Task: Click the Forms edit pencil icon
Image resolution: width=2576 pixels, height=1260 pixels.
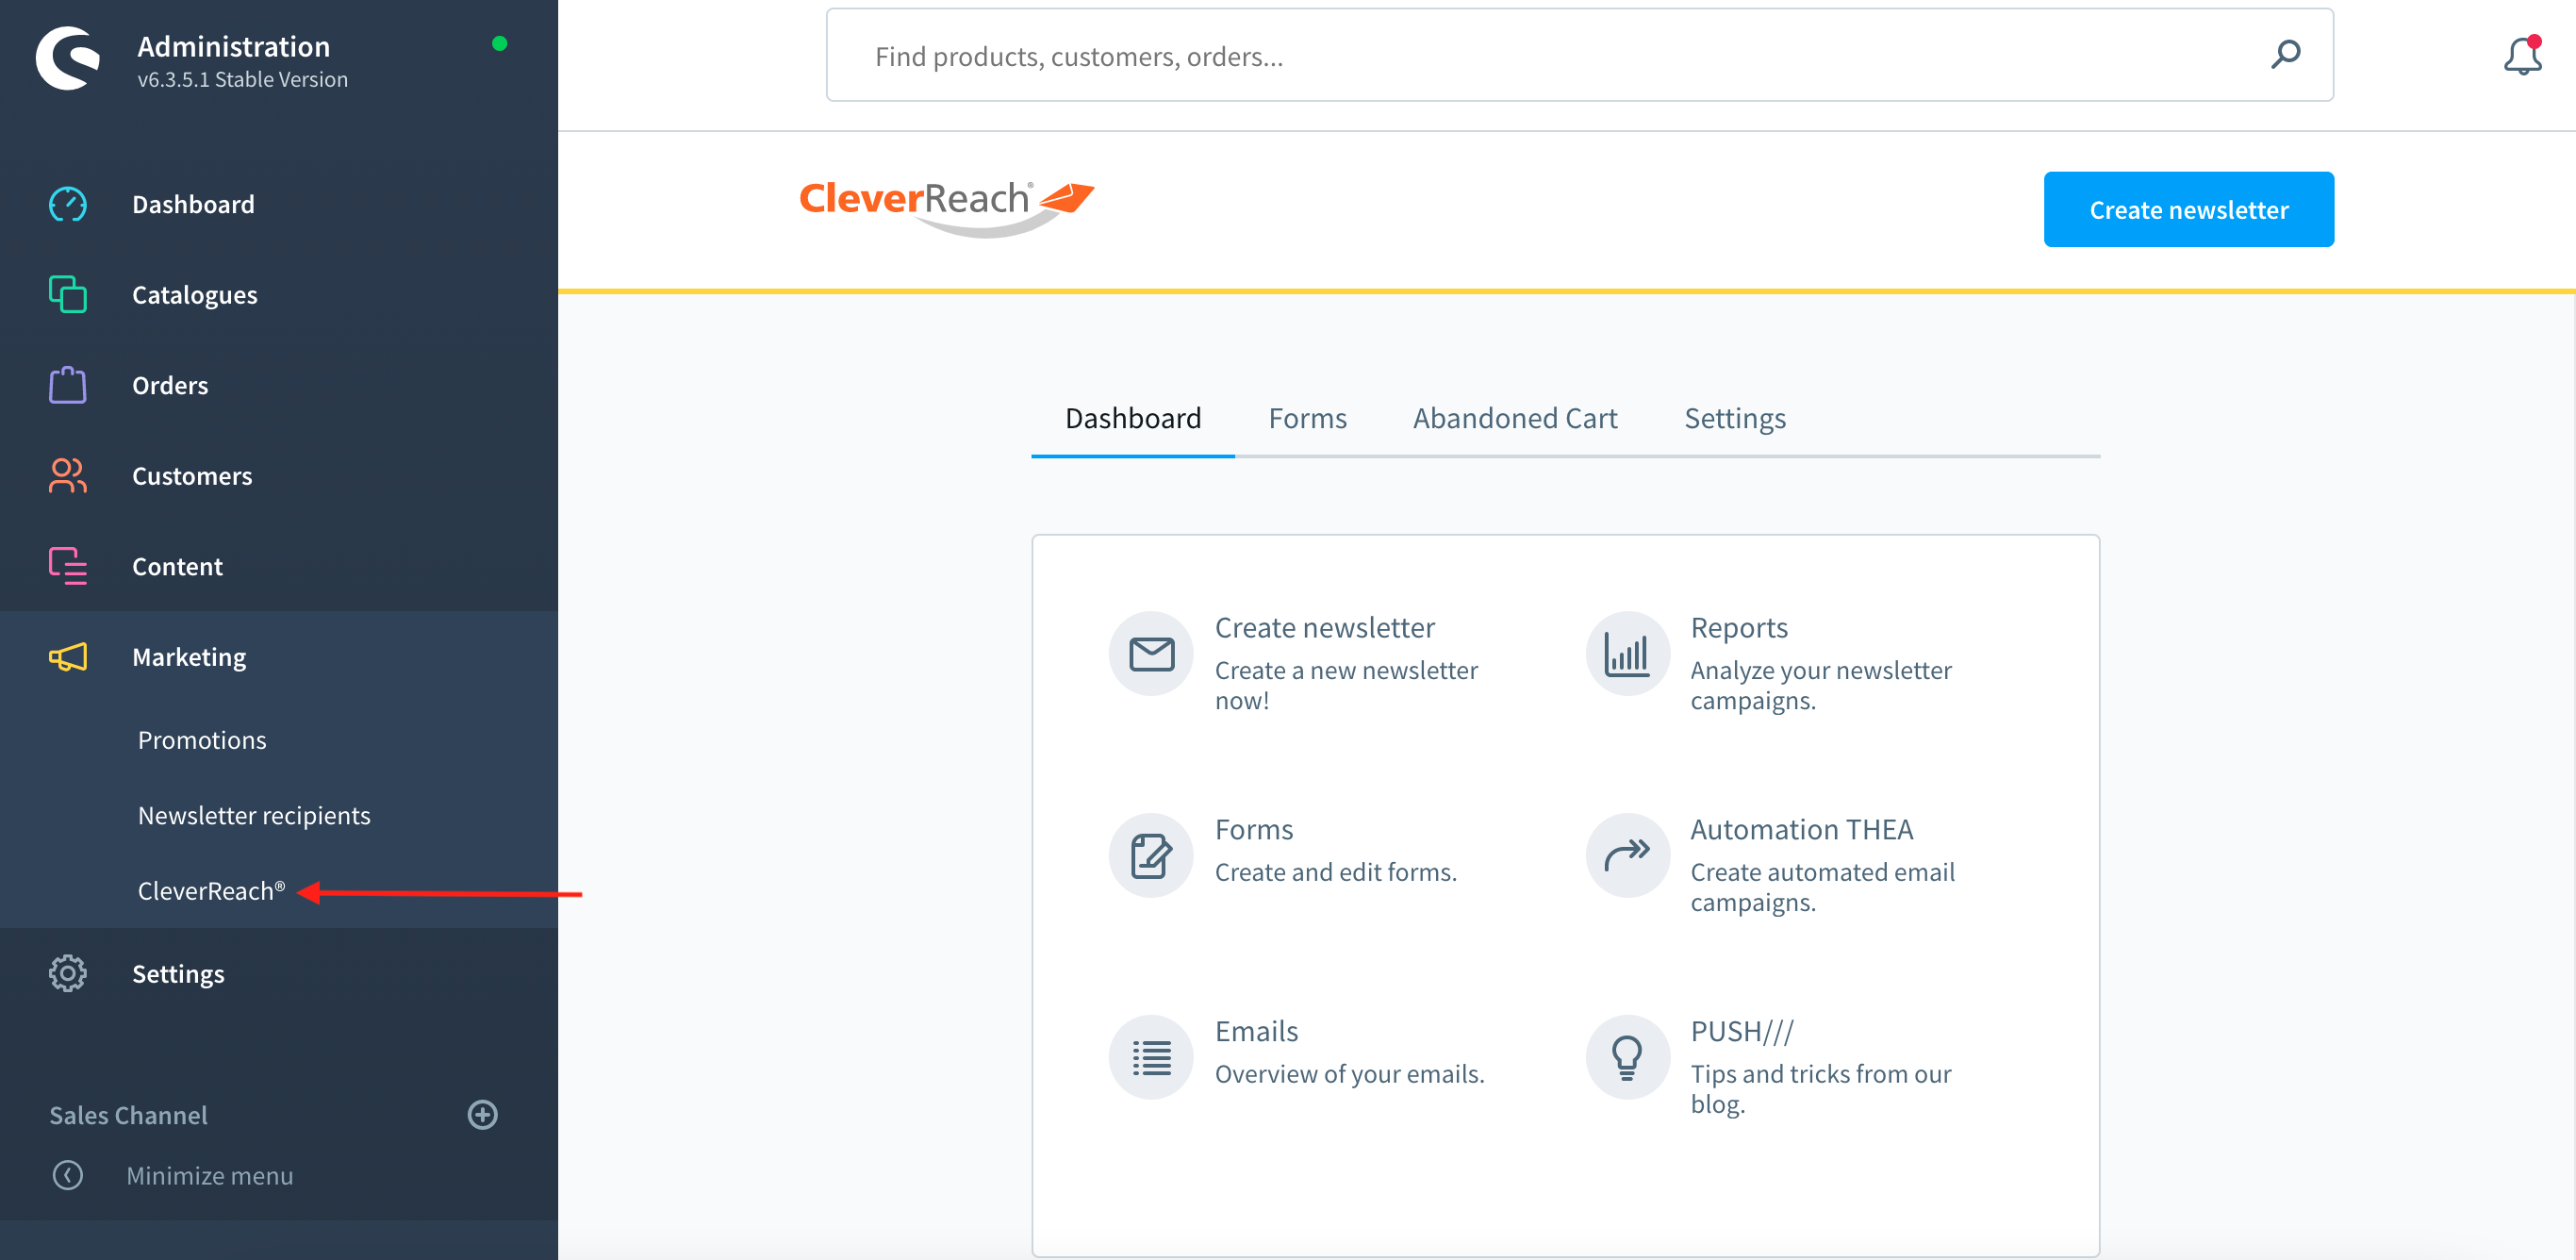Action: coord(1151,855)
